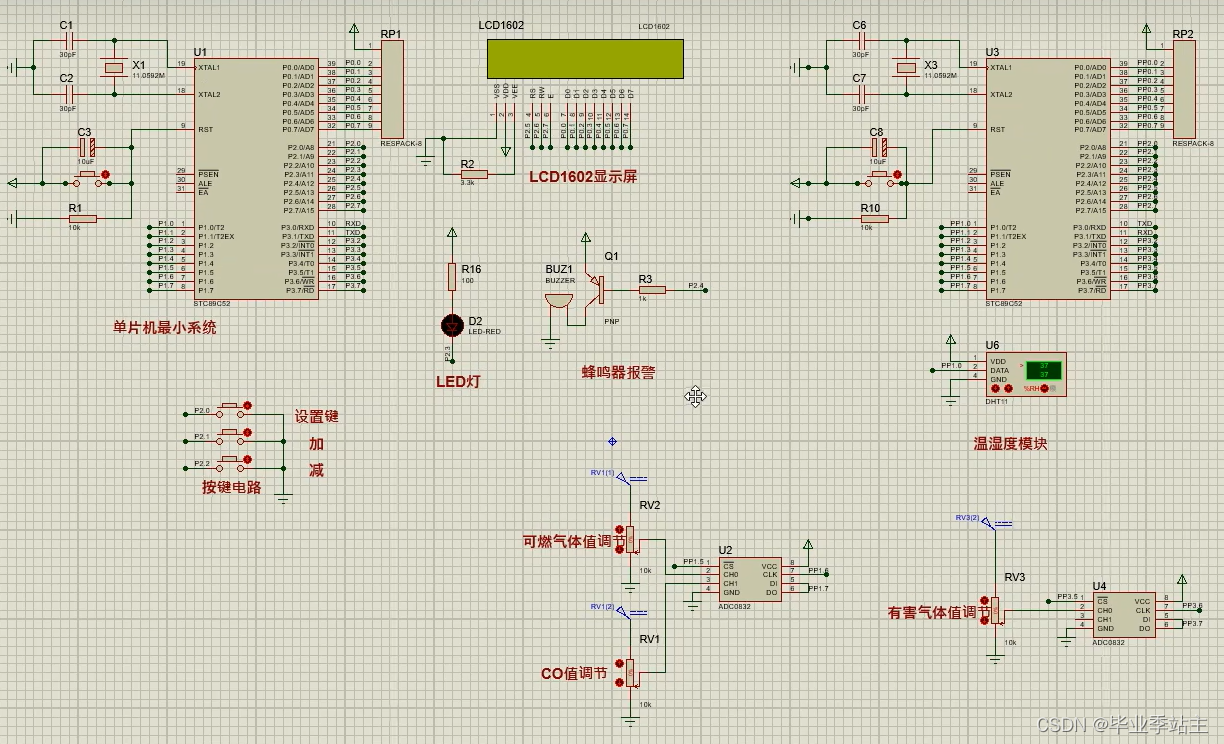The height and width of the screenshot is (744, 1224).
Task: Click the P2.4 terminal label near R3
Action: [x=697, y=286]
